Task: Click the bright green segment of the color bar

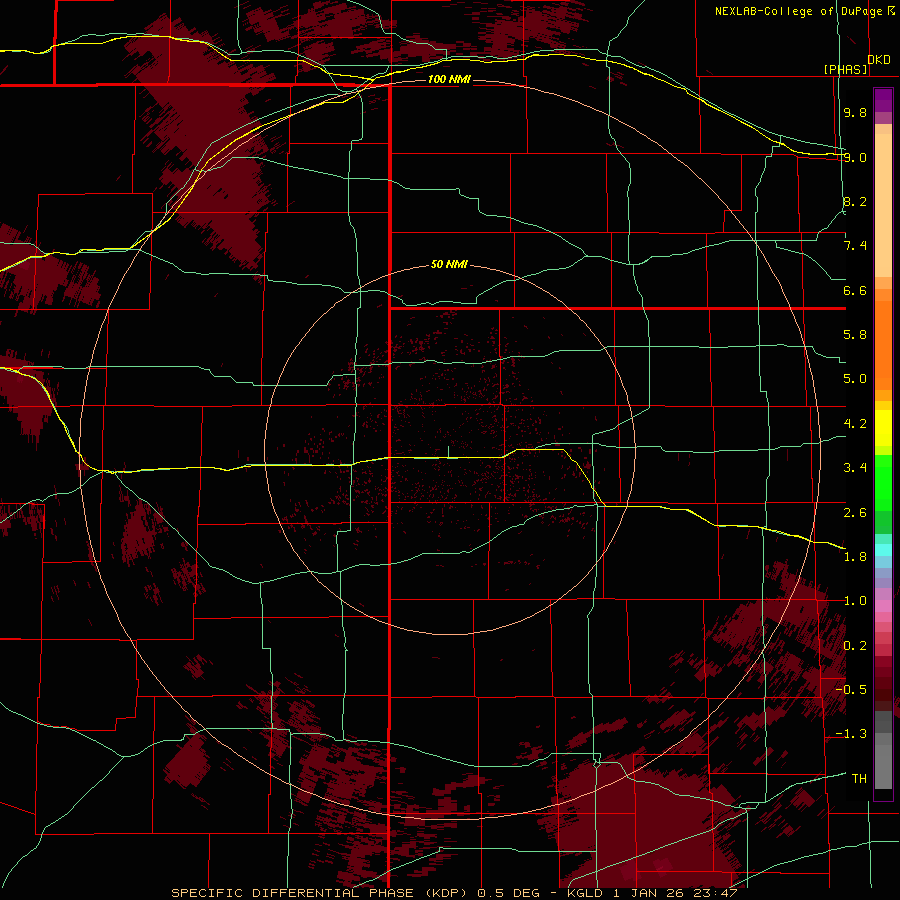Action: click(x=883, y=482)
